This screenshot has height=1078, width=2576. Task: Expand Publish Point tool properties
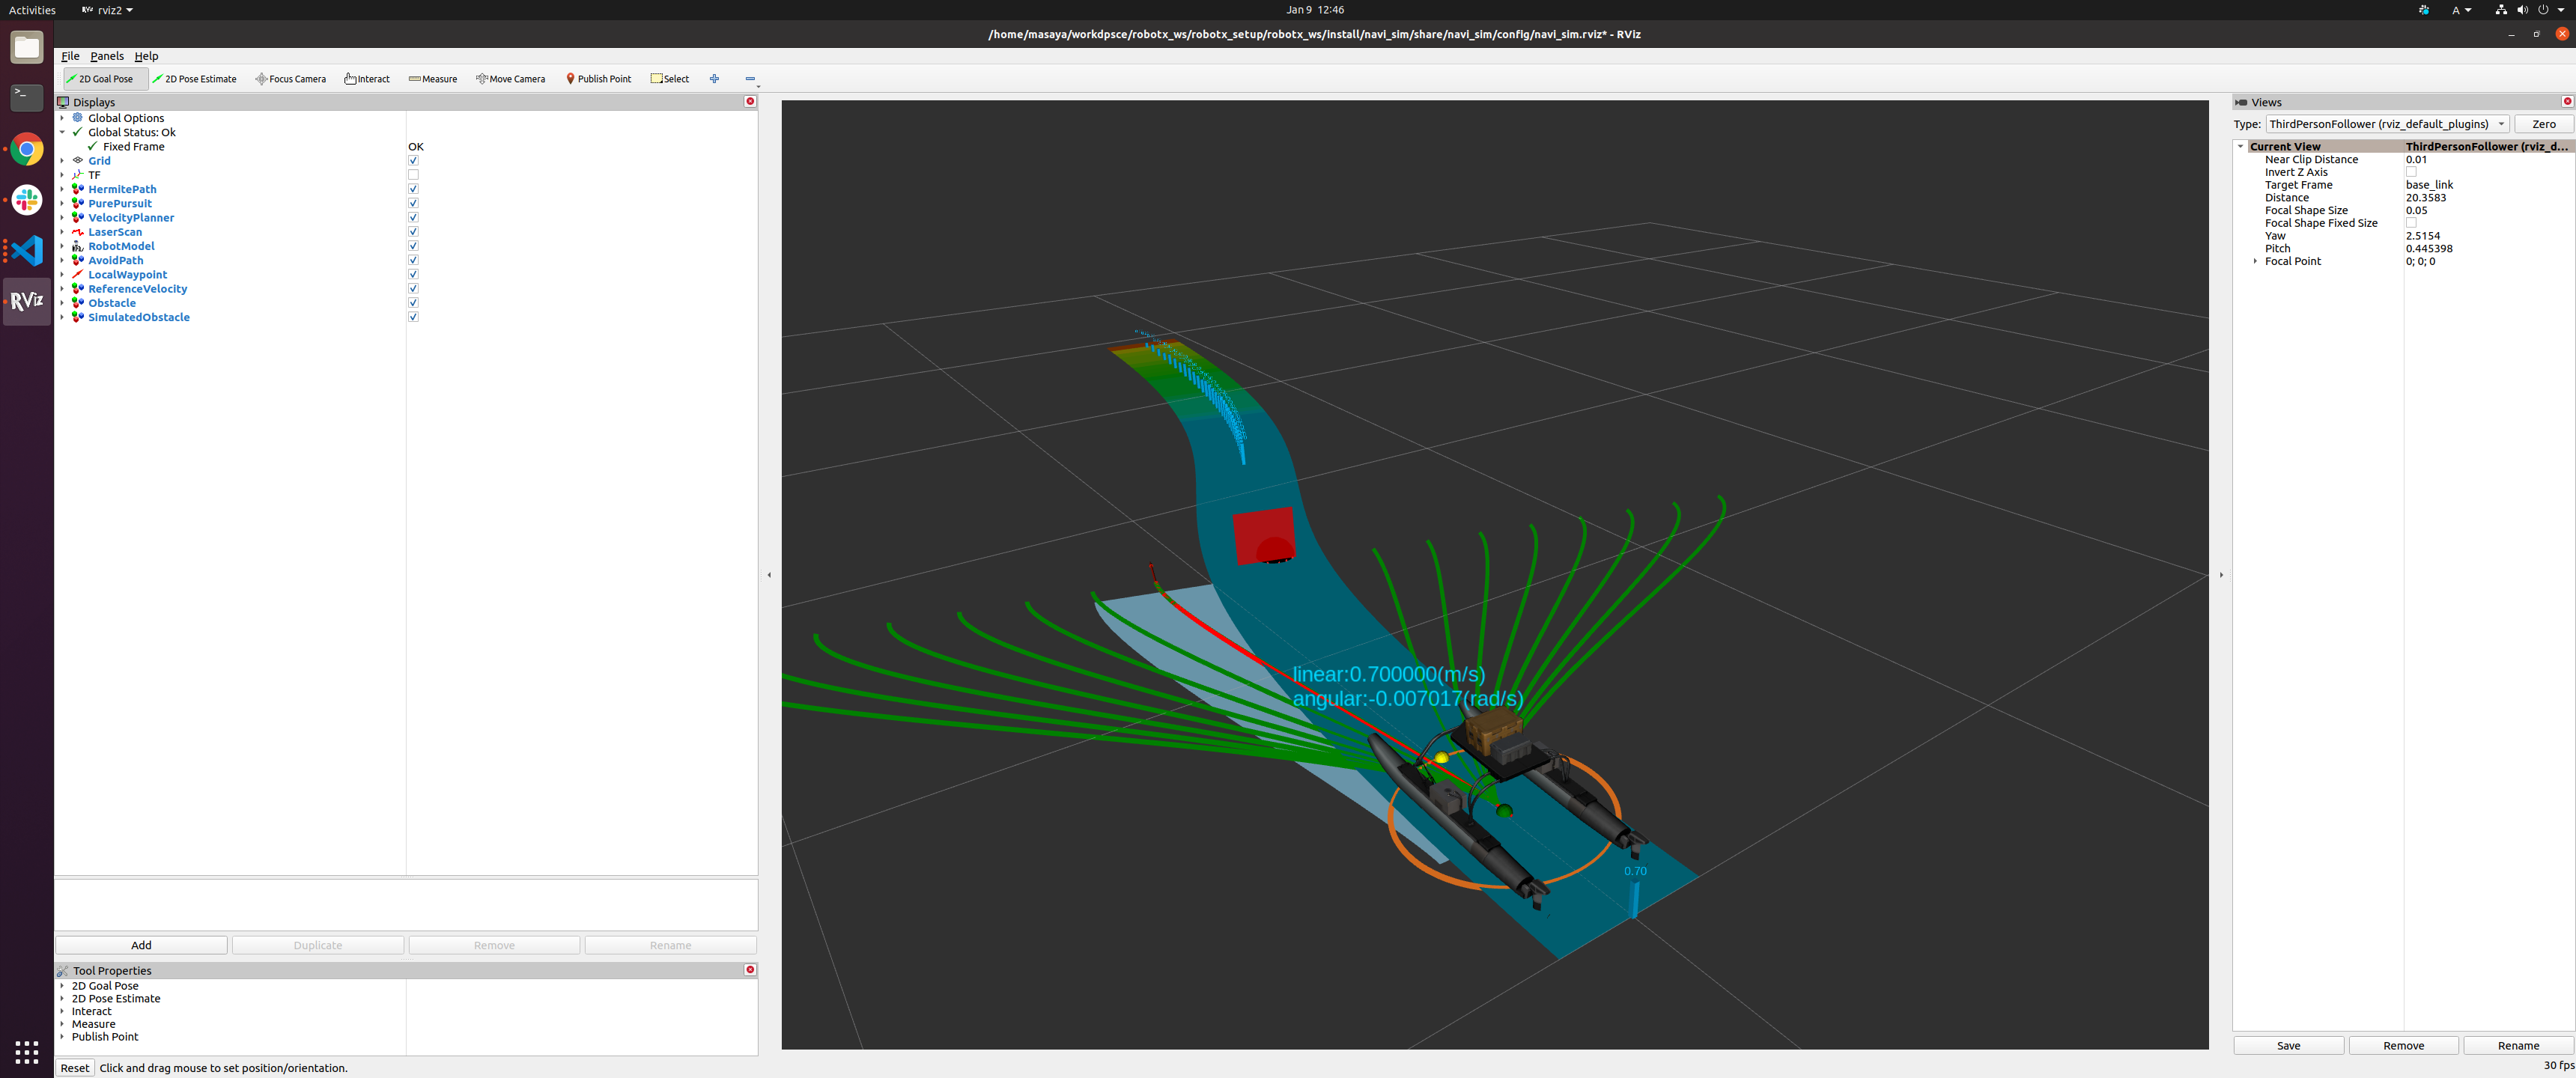[x=62, y=1037]
